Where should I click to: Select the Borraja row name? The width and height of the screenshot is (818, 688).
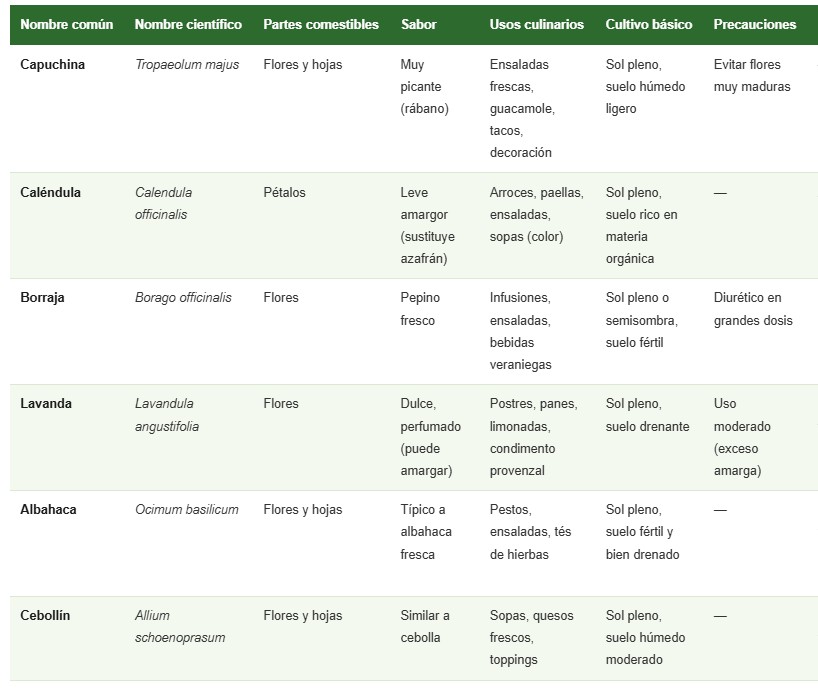tap(42, 297)
